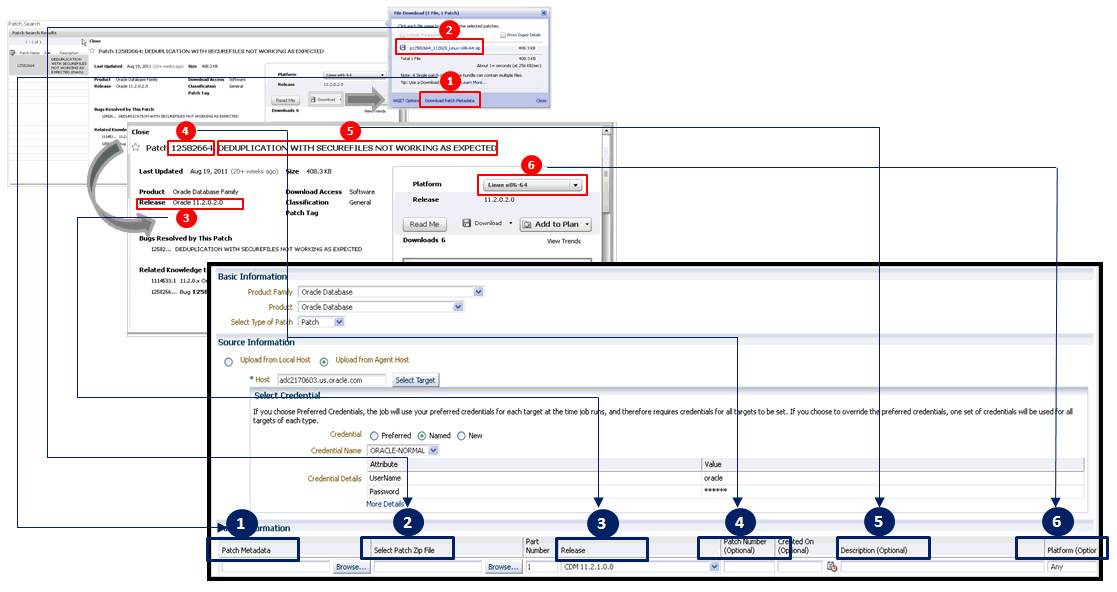Expand the Download arrow in large patch window
1117x592 pixels.
click(511, 224)
